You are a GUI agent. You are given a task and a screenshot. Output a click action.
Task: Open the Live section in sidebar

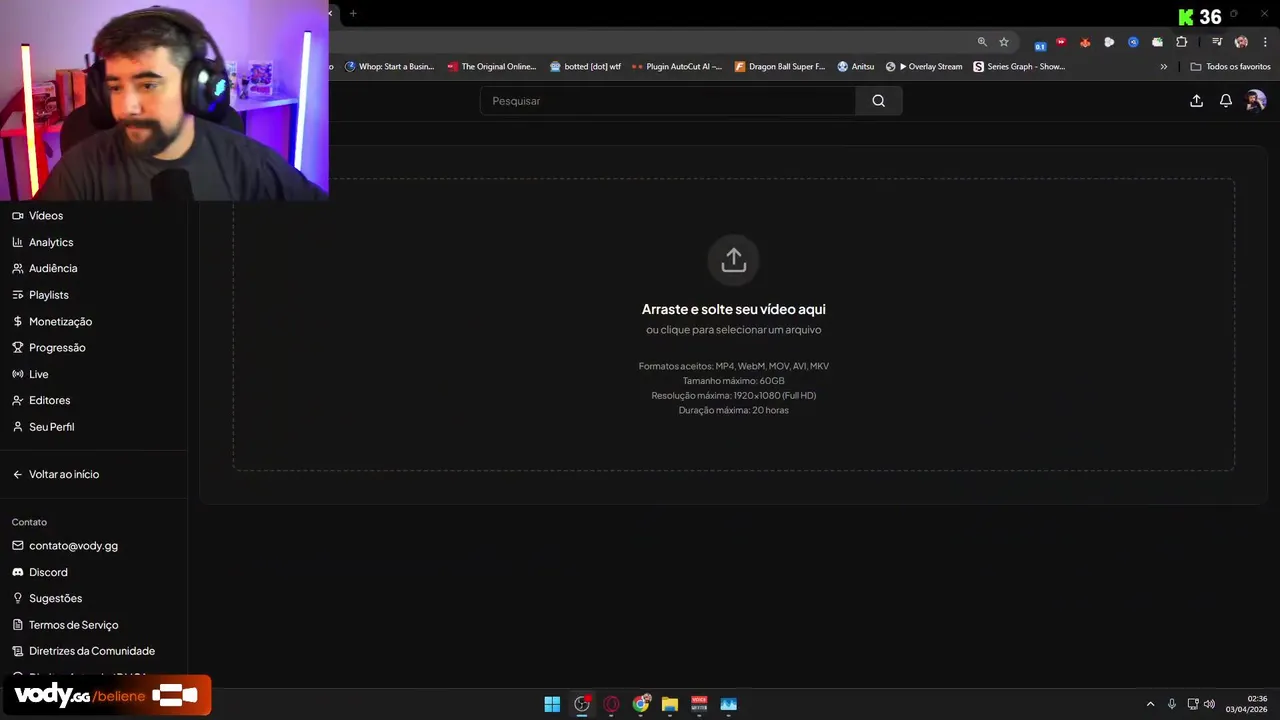tap(30, 374)
